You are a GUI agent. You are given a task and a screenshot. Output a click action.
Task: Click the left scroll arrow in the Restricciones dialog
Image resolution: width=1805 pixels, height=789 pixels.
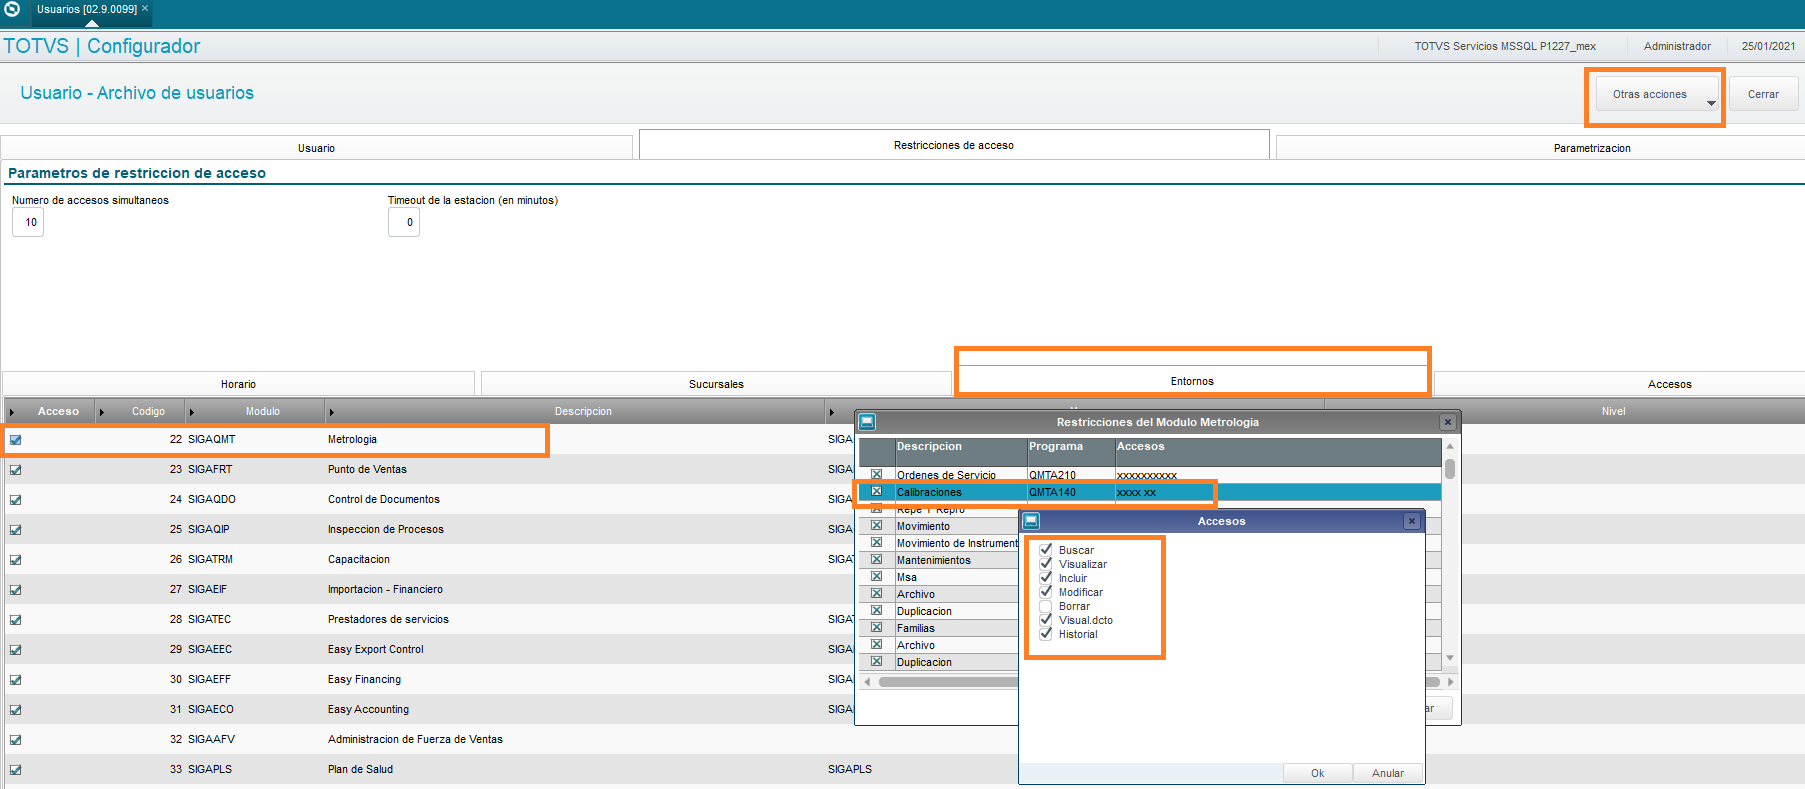click(x=867, y=682)
